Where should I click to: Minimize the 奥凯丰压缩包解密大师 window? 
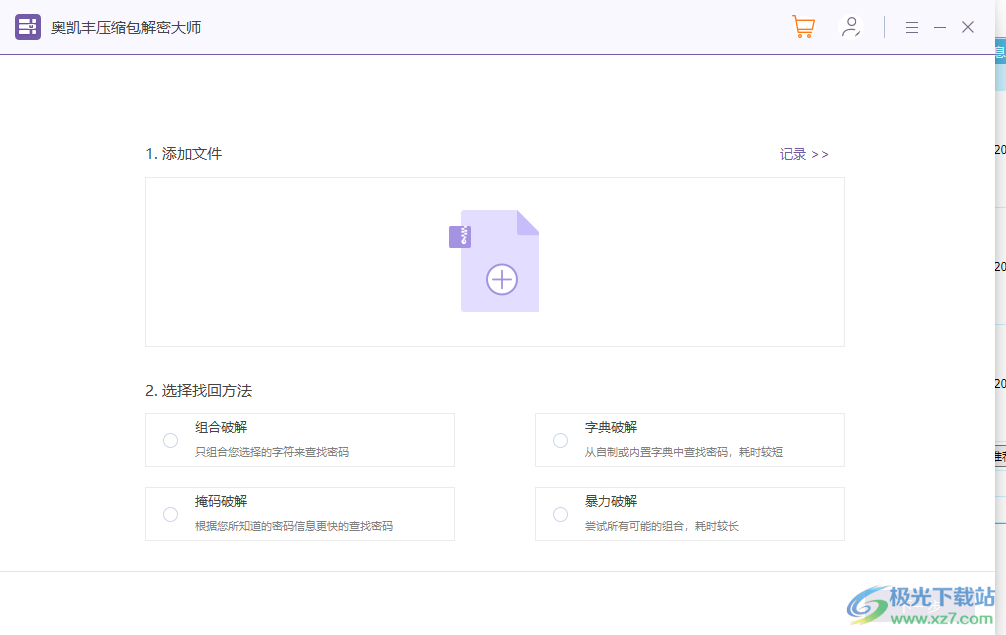click(940, 27)
